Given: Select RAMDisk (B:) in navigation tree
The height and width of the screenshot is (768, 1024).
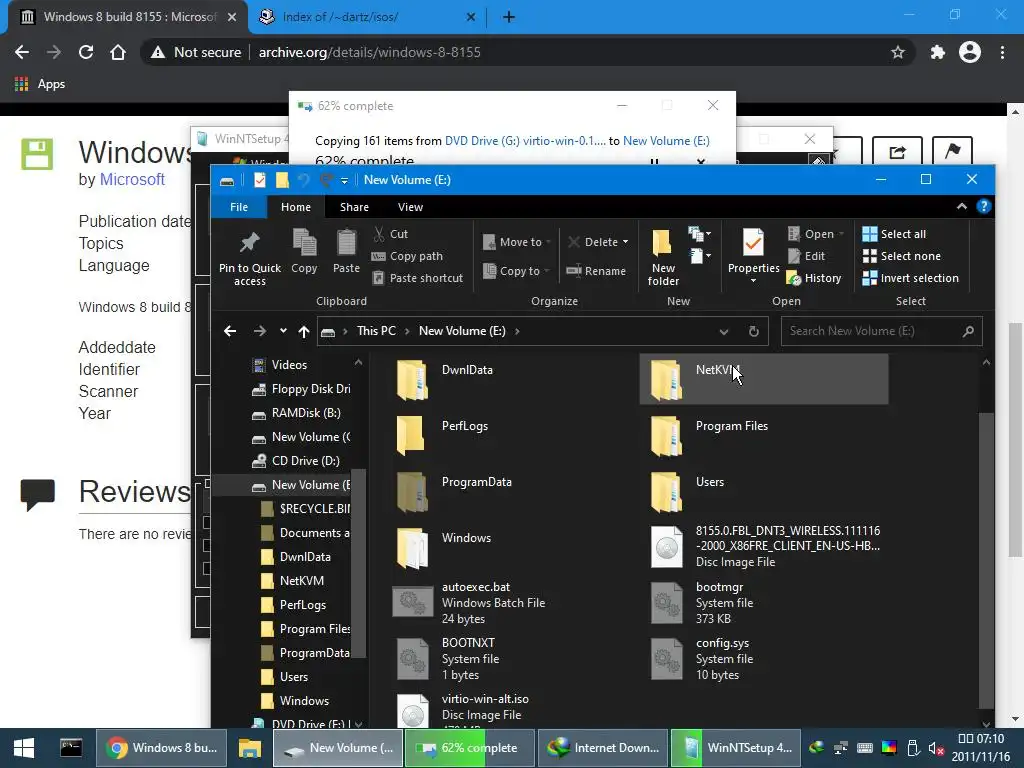Looking at the screenshot, I should tap(297, 413).
